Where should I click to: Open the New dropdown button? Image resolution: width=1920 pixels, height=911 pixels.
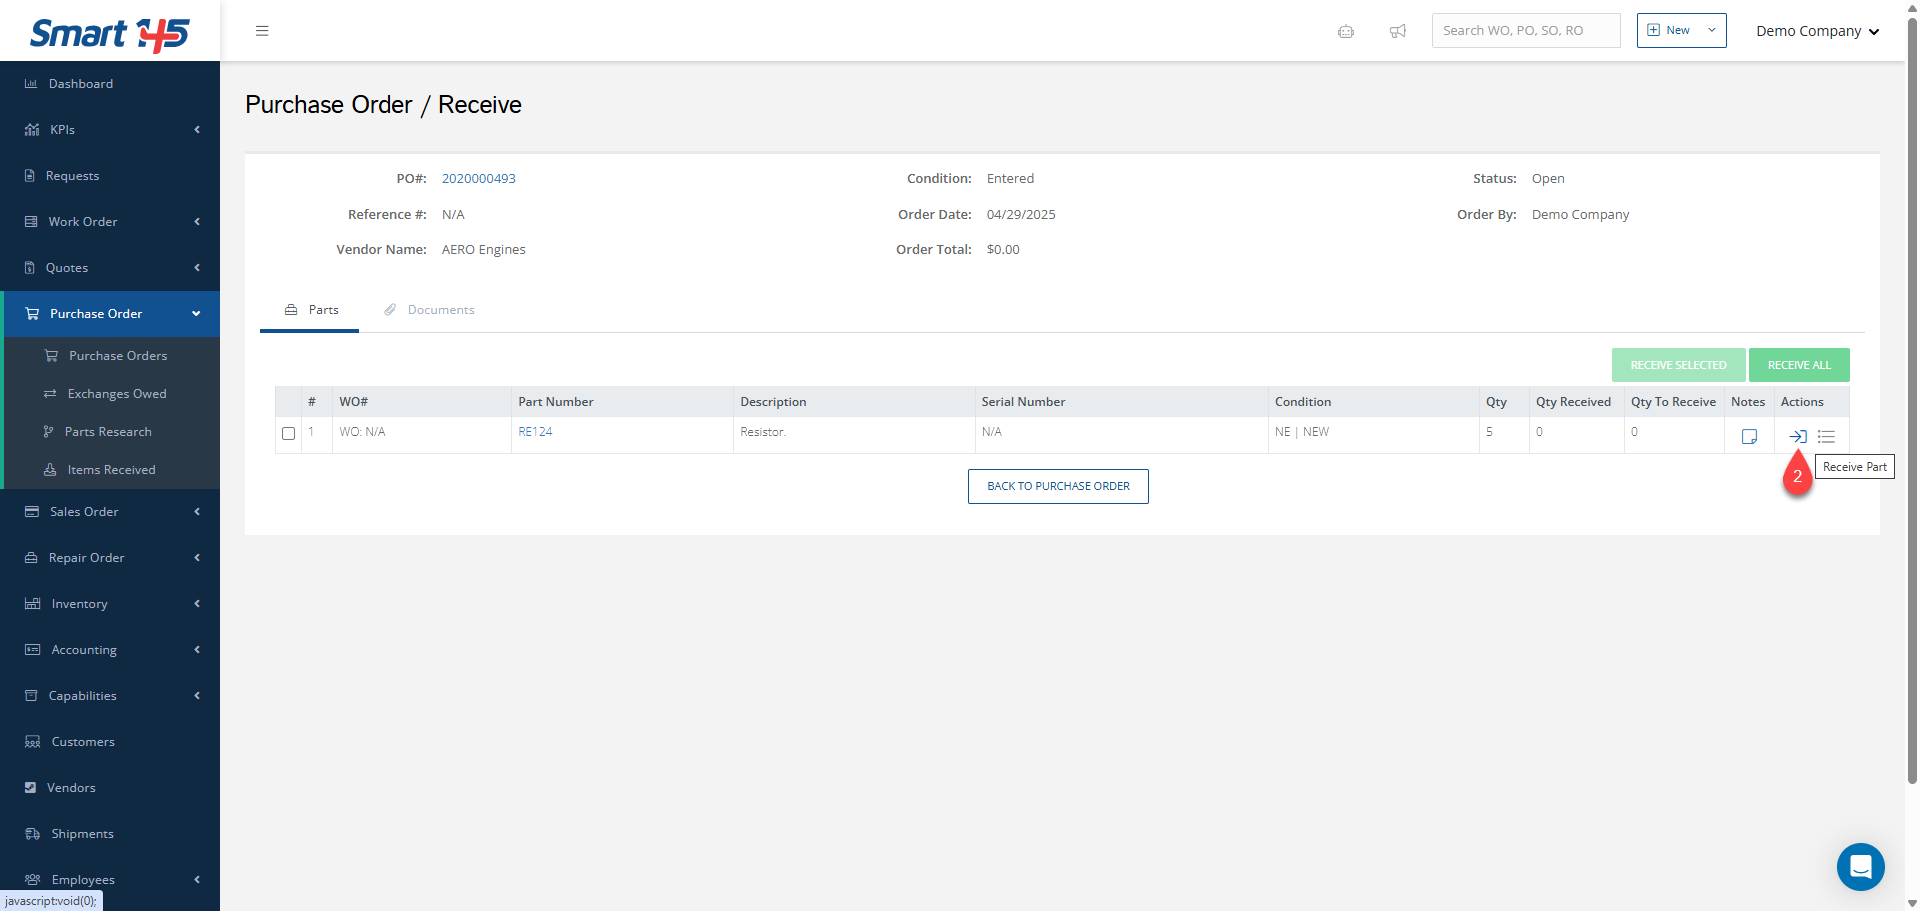1681,30
